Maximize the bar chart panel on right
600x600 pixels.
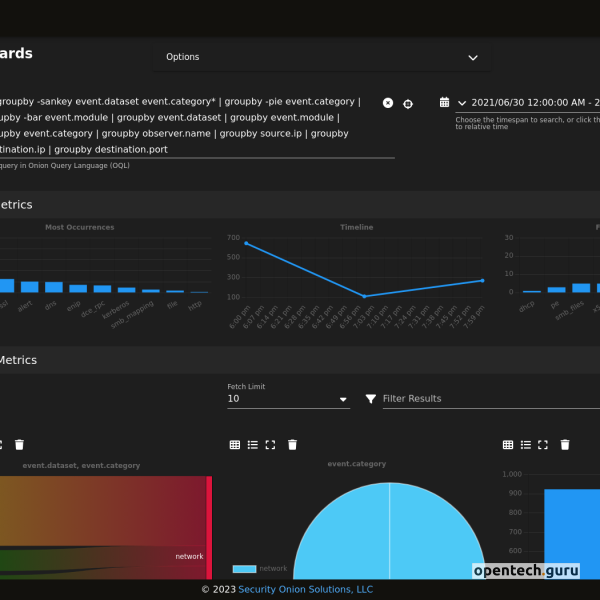(543, 445)
